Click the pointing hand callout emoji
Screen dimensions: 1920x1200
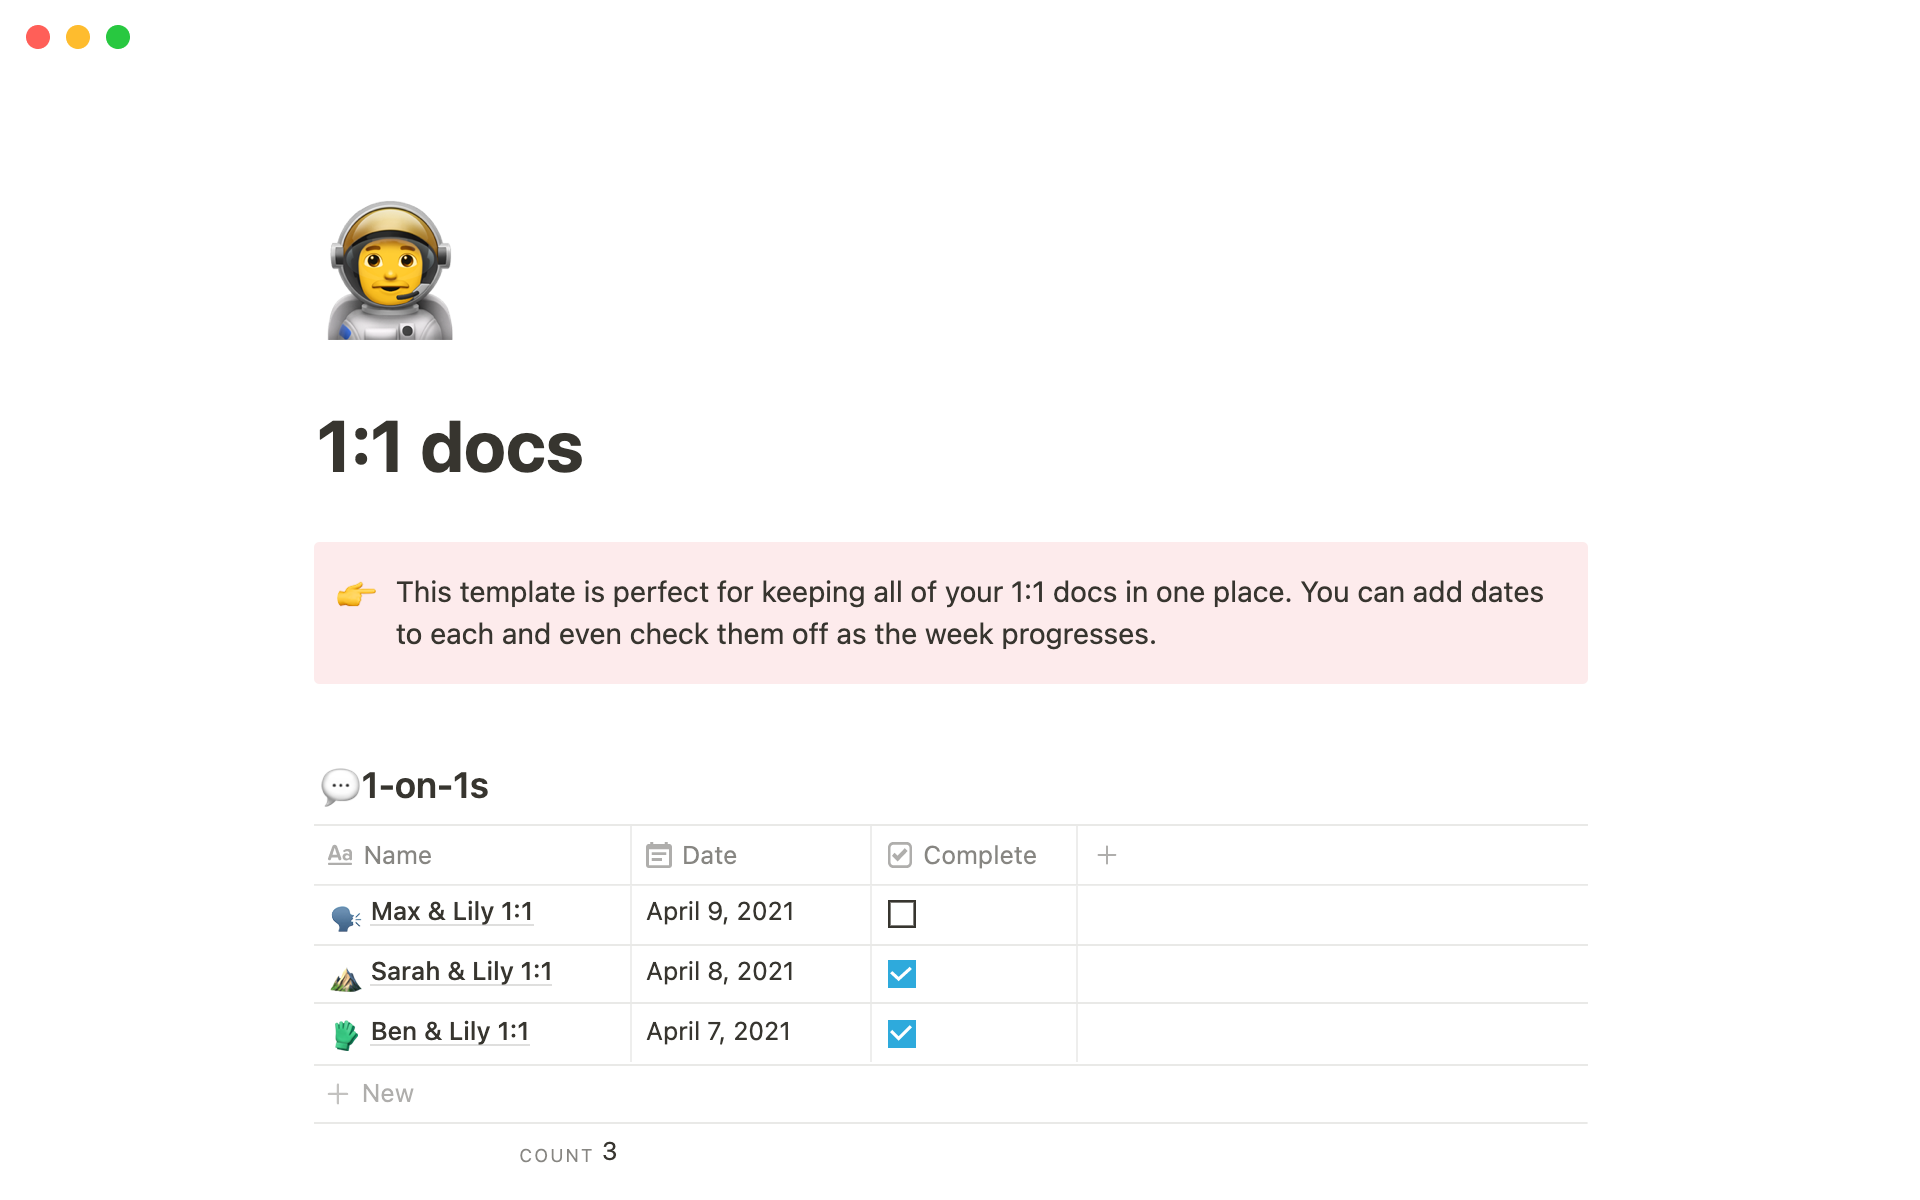click(356, 594)
